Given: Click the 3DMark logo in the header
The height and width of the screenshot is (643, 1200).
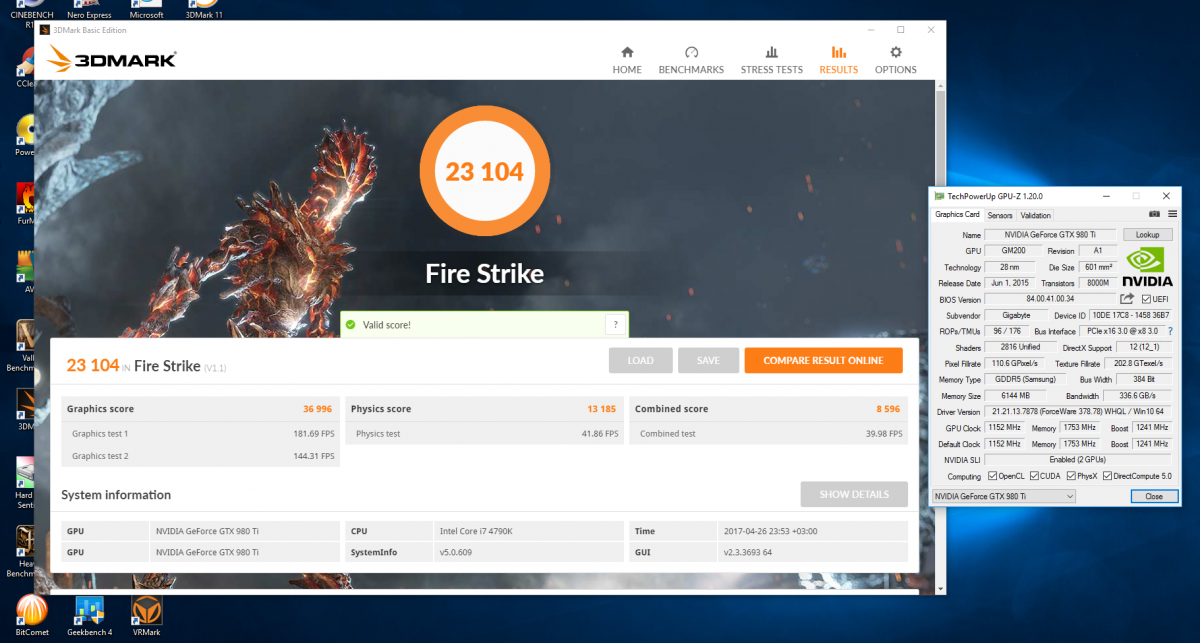Looking at the screenshot, I should (112, 60).
